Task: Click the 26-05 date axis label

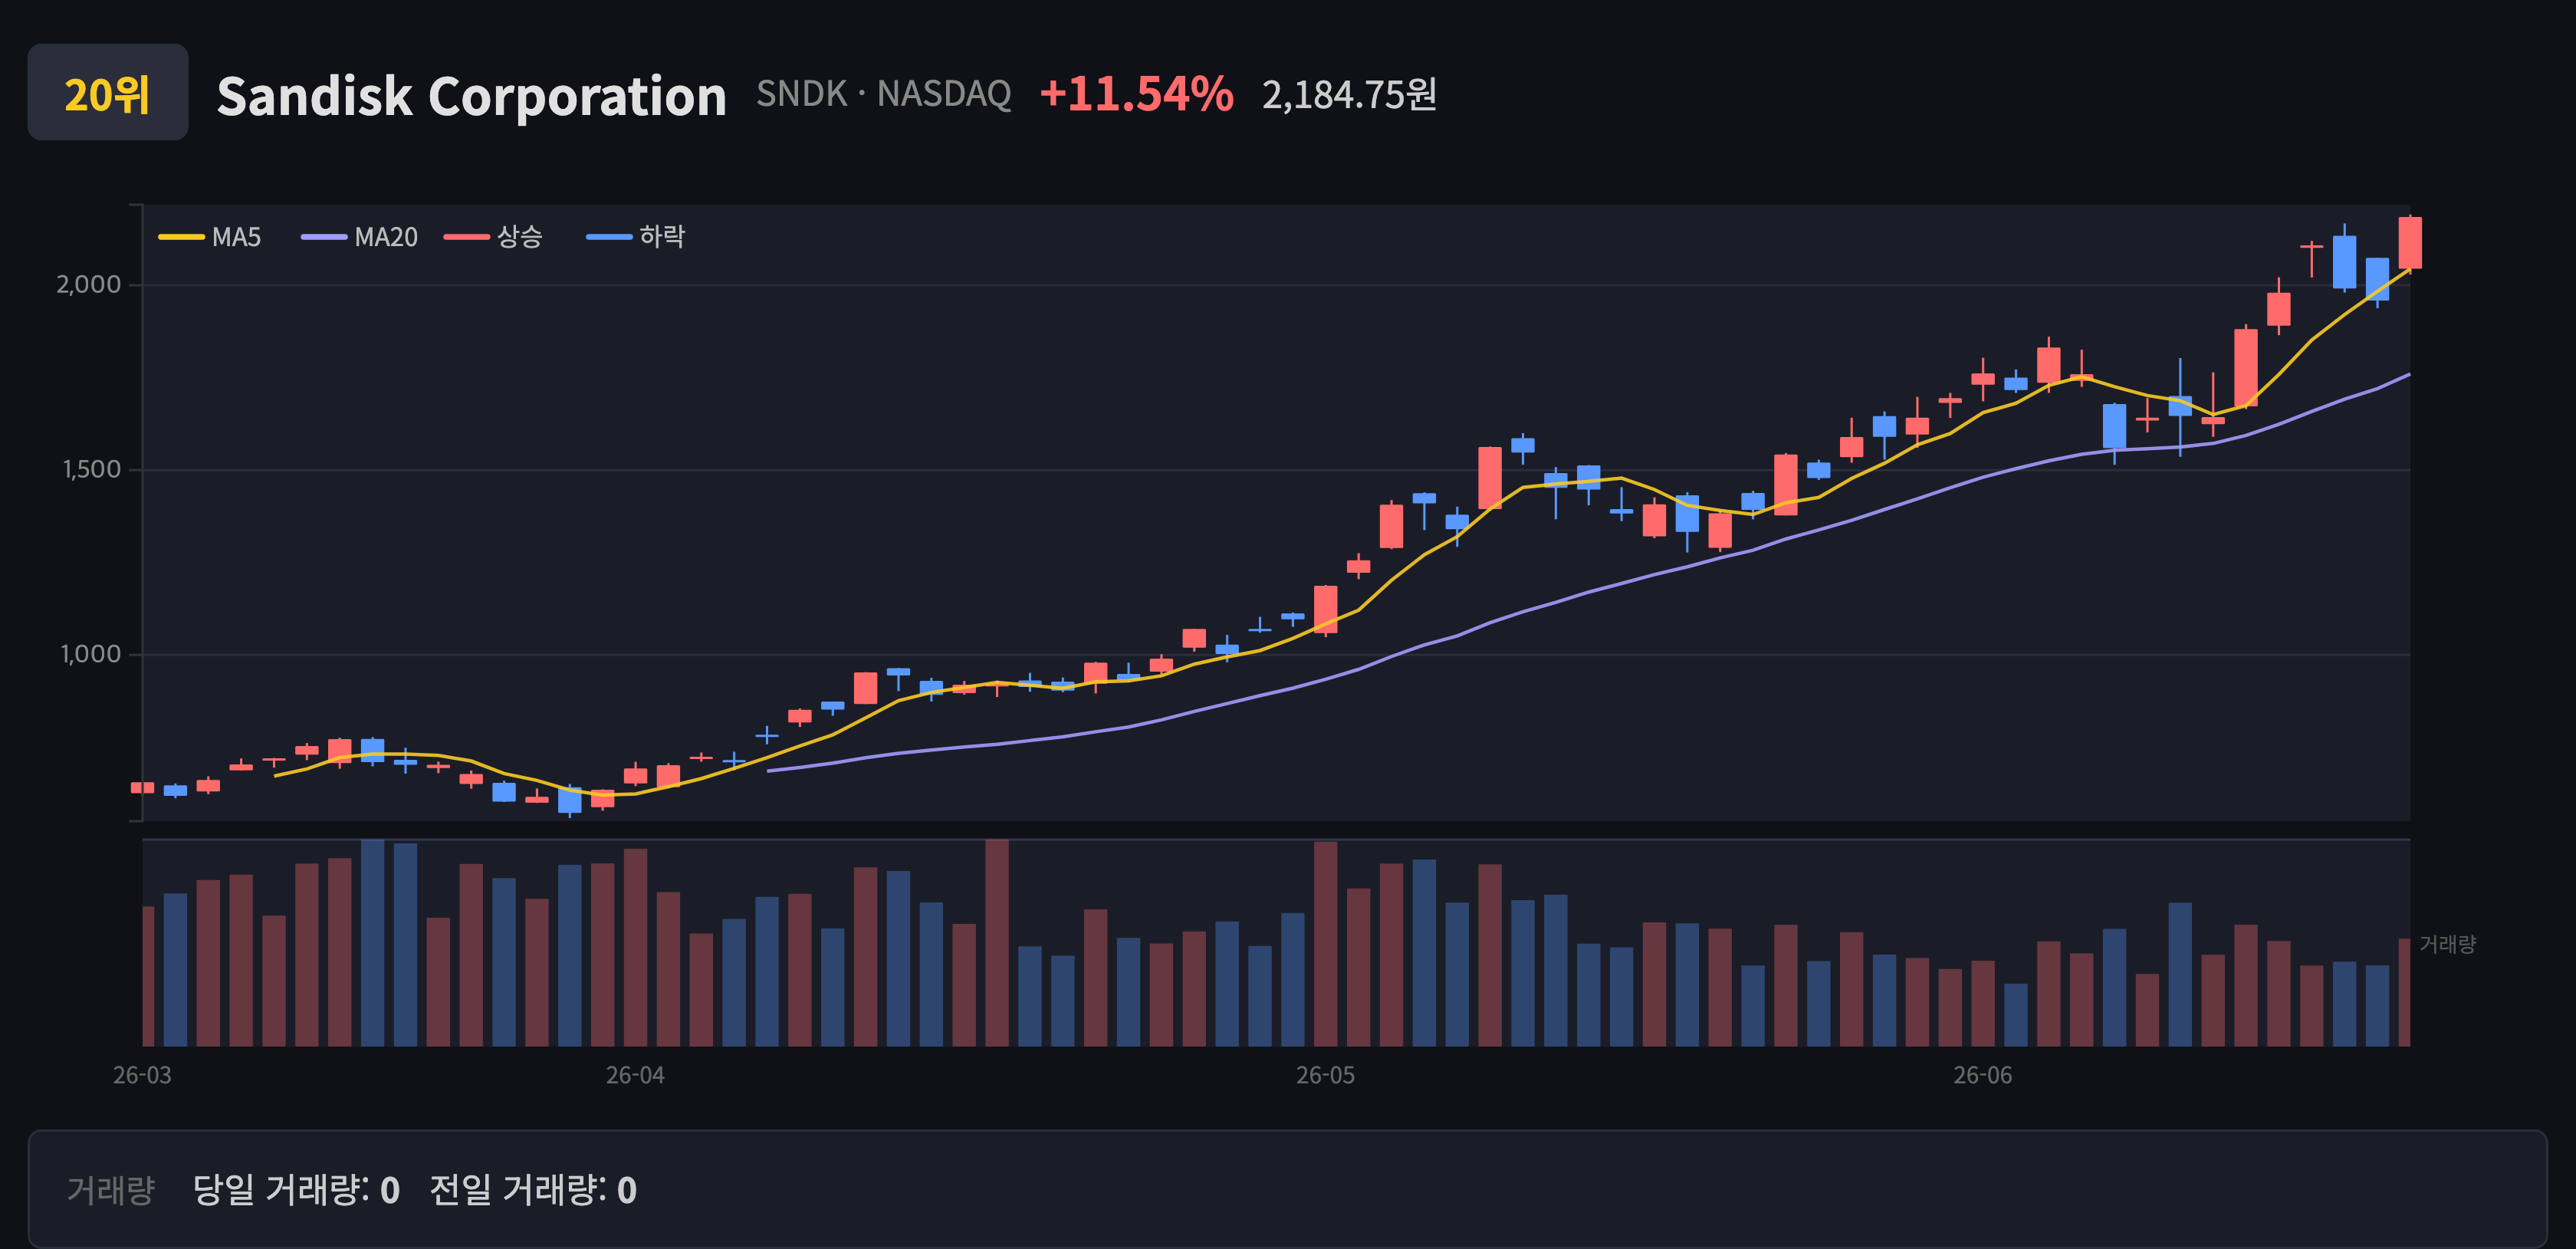Action: pos(1325,1076)
